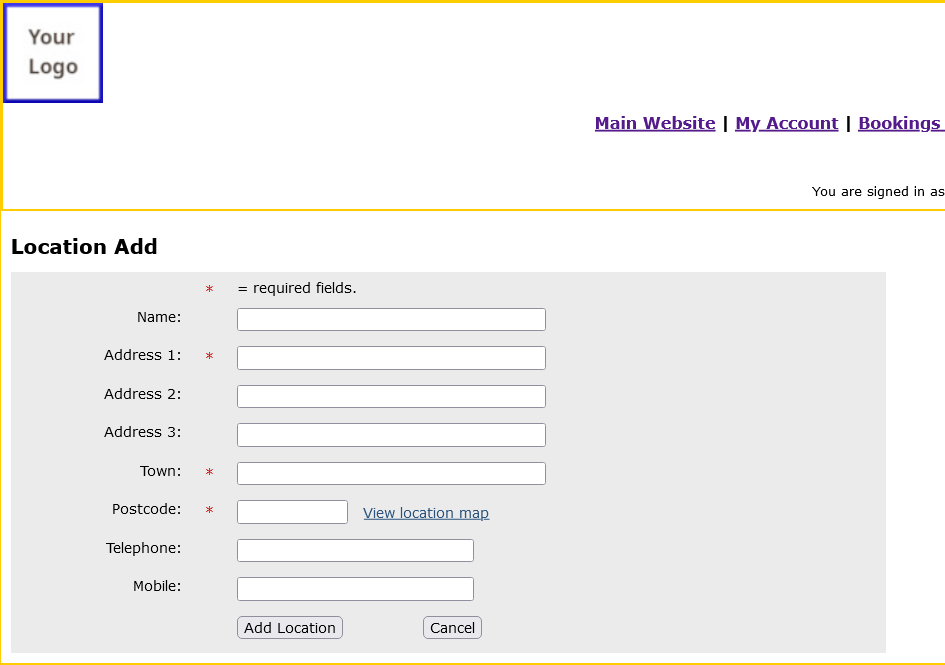Click the Postcode entry box
Viewport: 945px width, 665px height.
[292, 512]
